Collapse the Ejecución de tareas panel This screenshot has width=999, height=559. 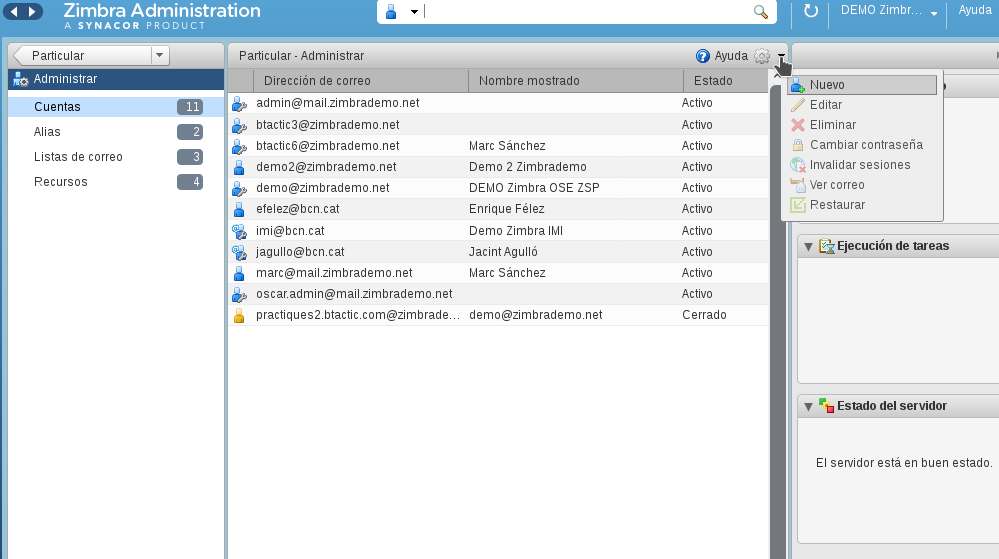809,247
